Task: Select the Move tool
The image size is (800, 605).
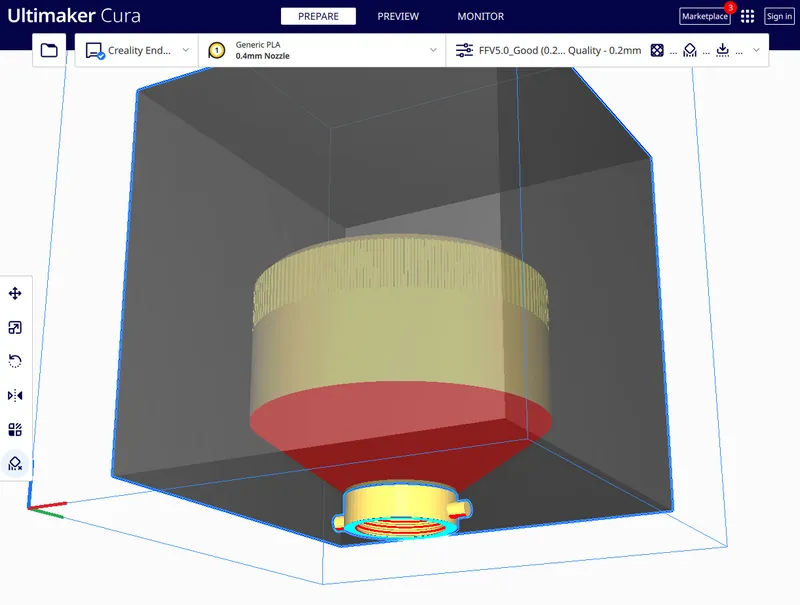Action: point(15,293)
